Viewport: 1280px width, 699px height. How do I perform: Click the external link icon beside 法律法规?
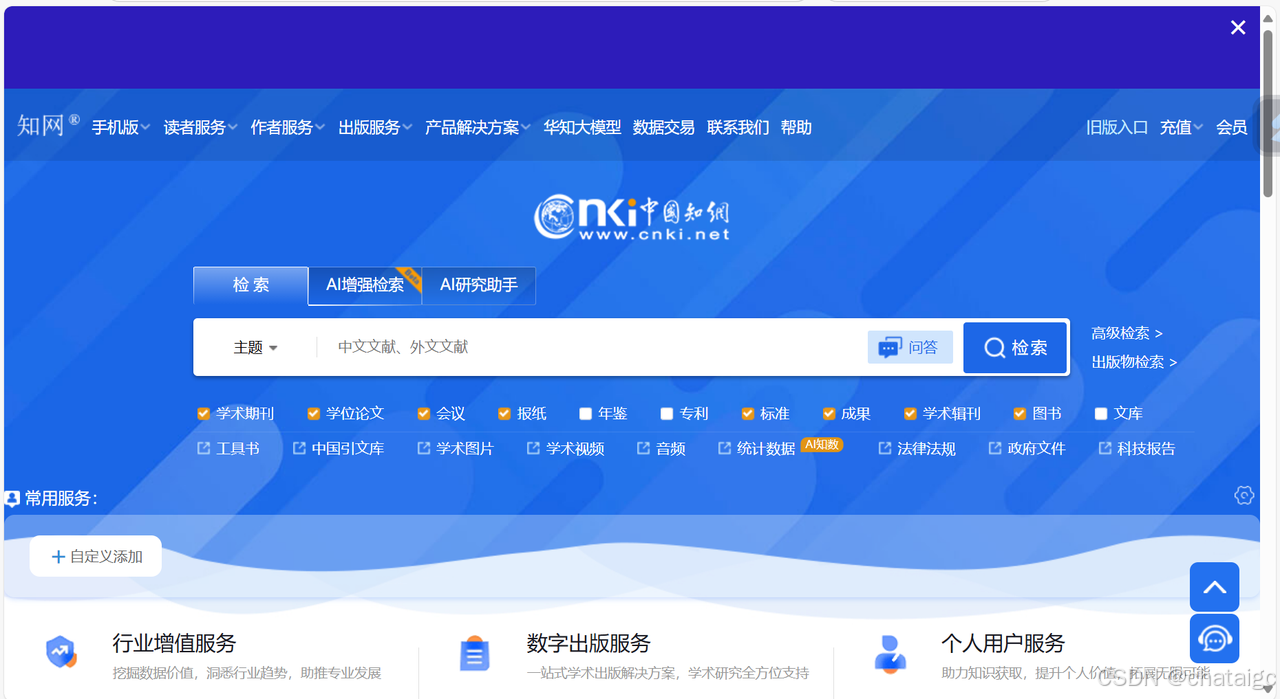(885, 448)
